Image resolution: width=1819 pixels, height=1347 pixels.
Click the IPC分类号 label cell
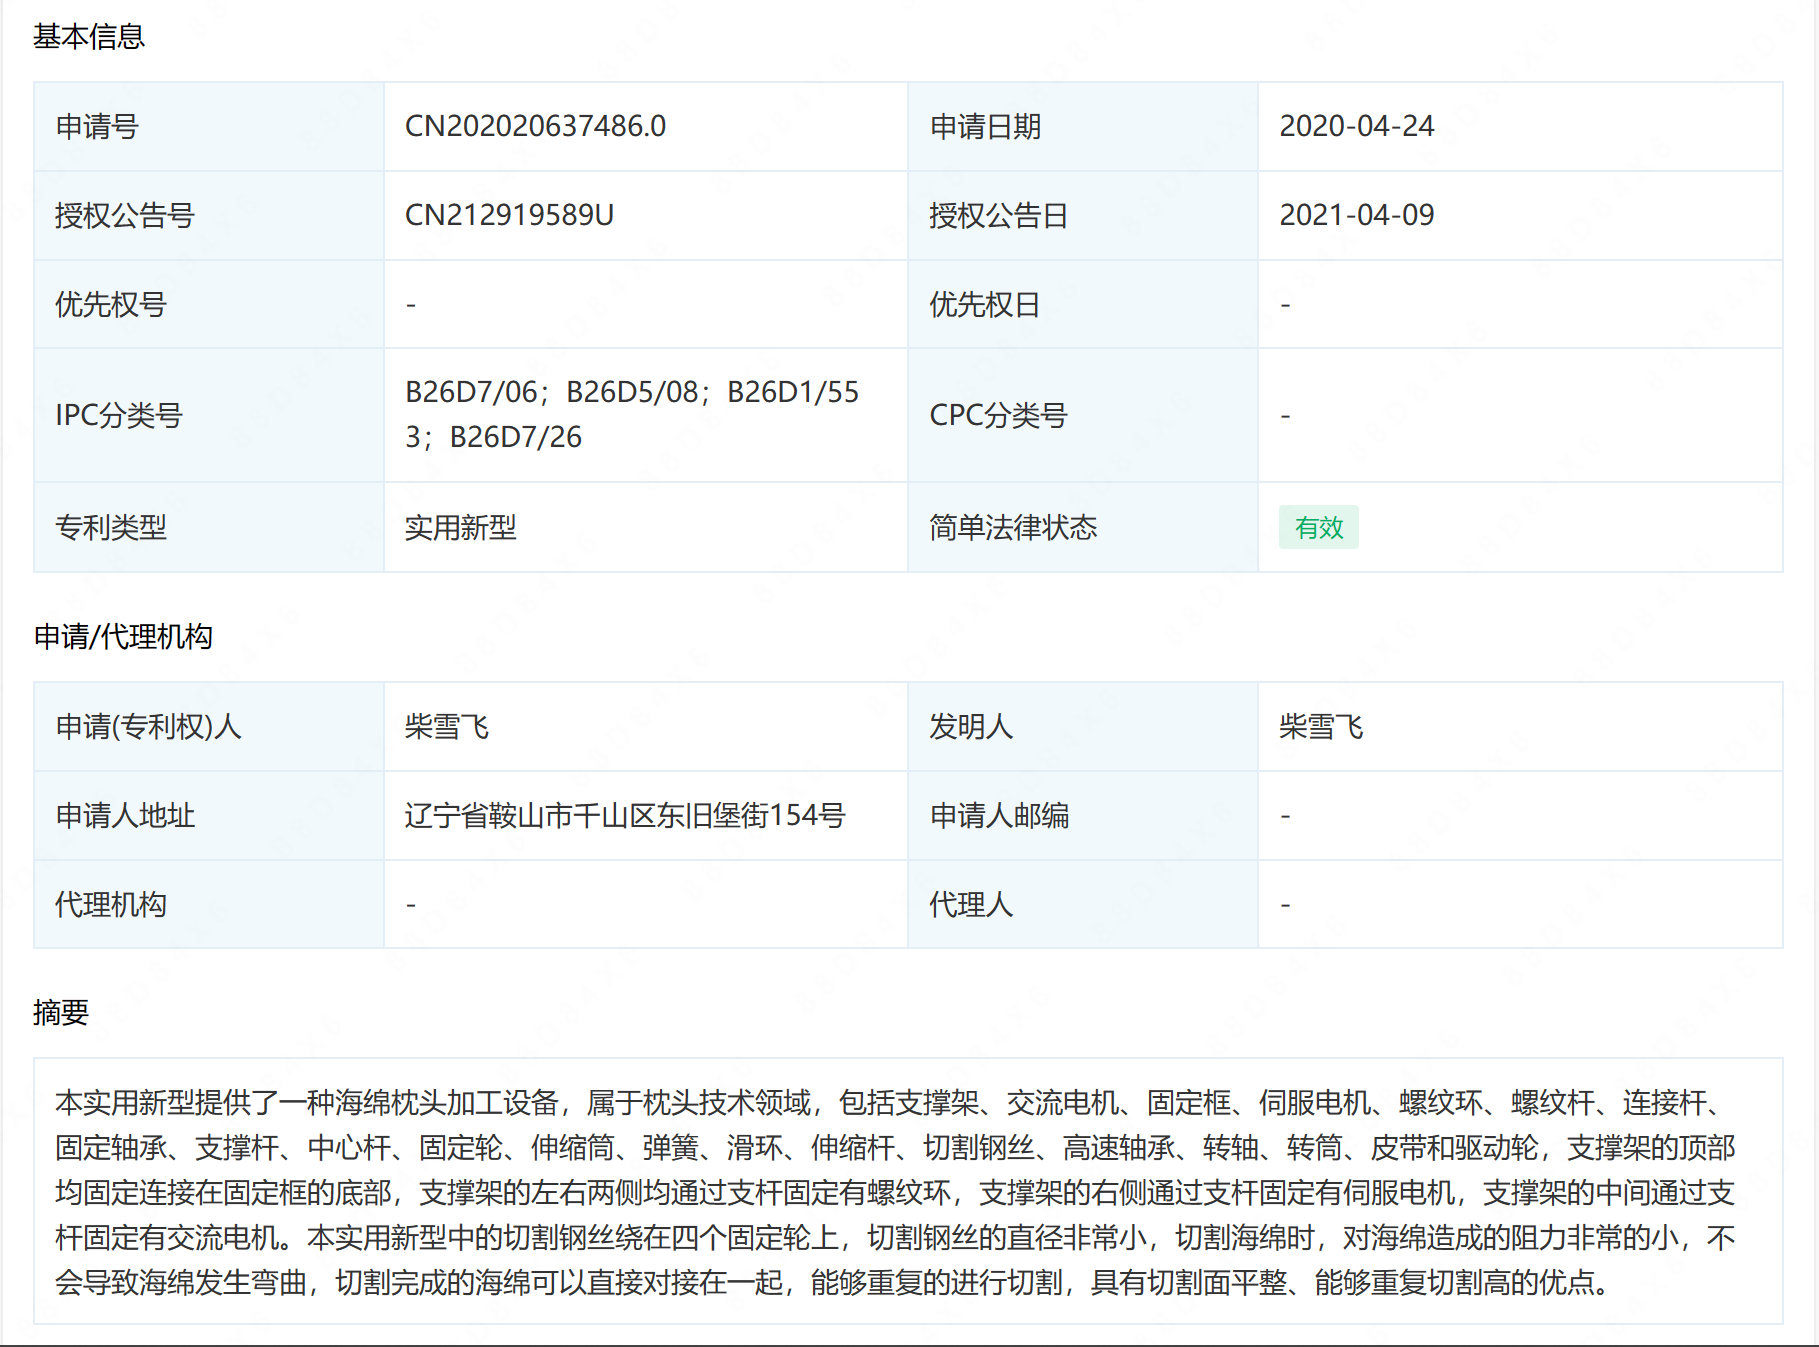tap(209, 415)
